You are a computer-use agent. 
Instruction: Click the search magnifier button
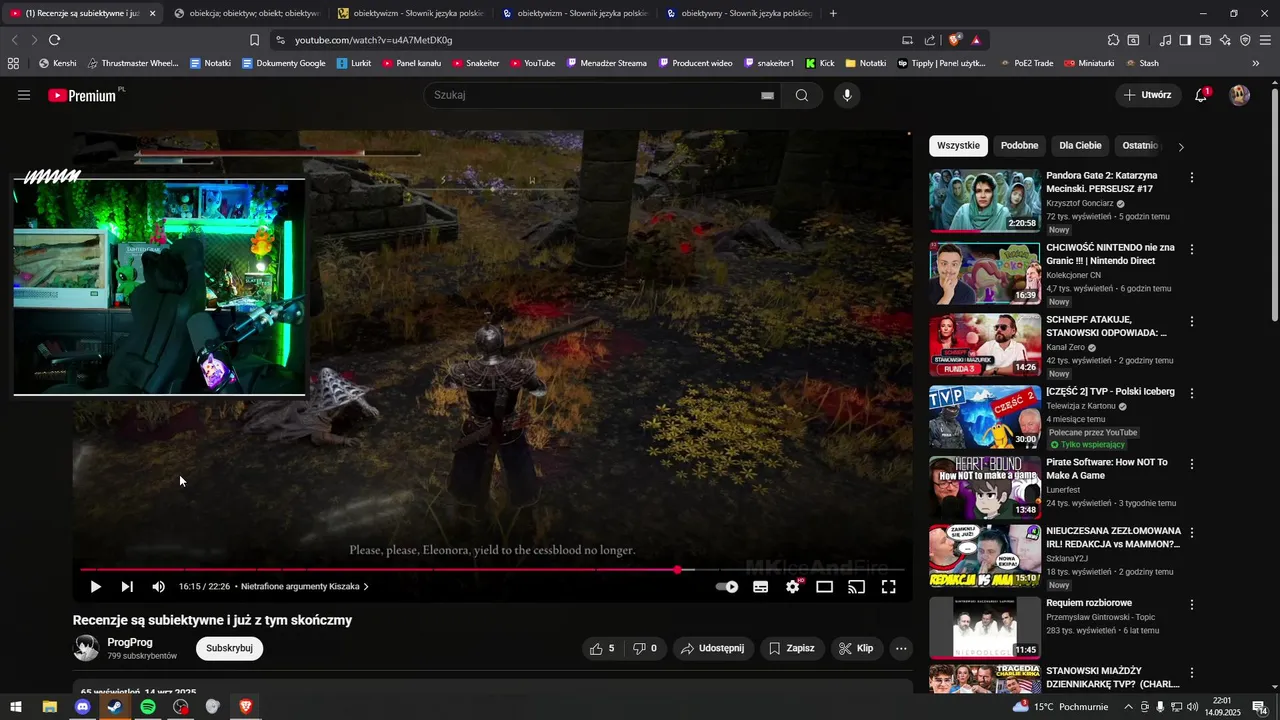[802, 95]
